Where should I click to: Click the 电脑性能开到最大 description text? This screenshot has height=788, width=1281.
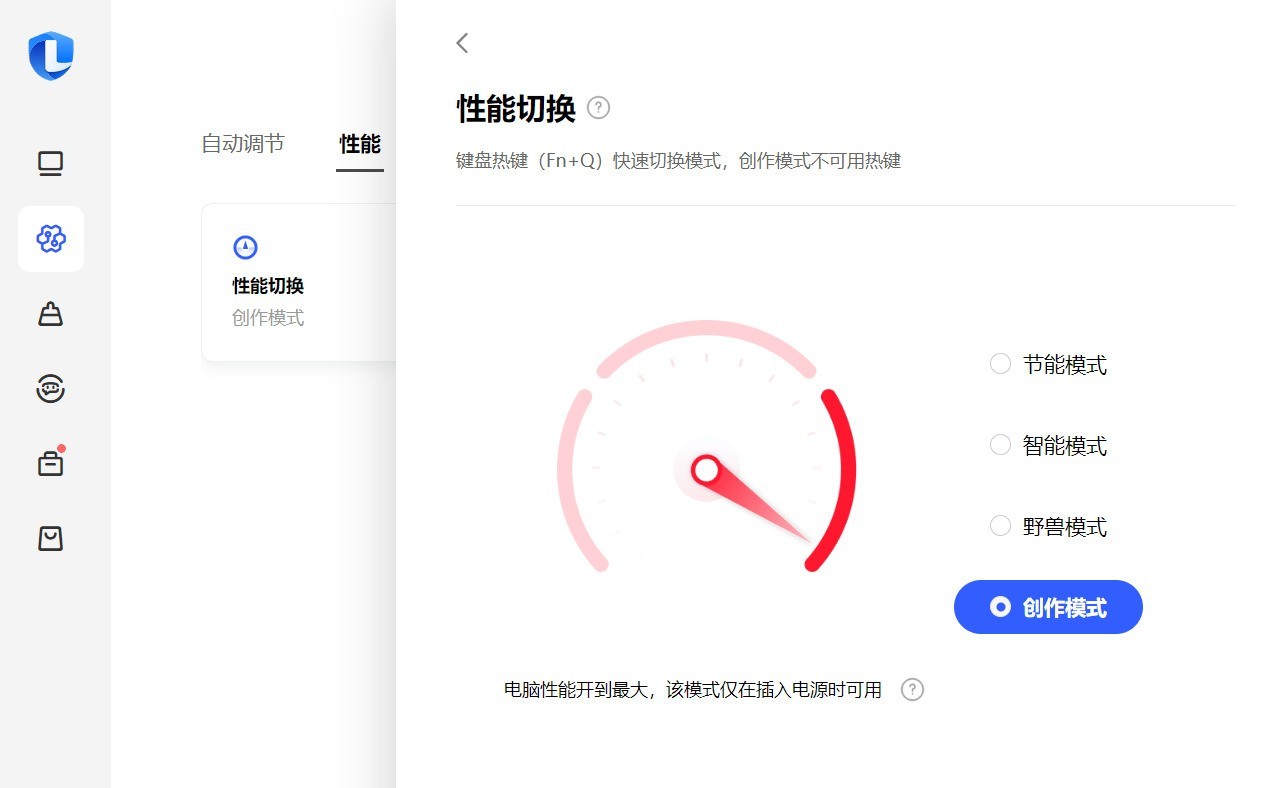tap(693, 690)
